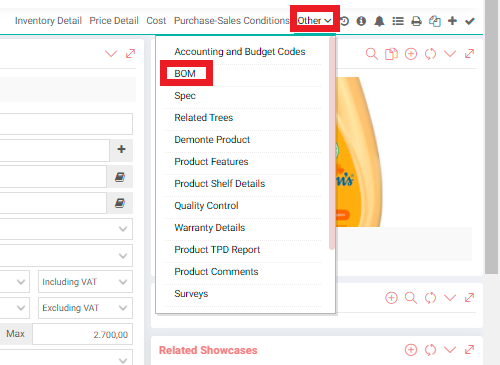Expand image panel with diagonal arrow icon

pos(469,54)
